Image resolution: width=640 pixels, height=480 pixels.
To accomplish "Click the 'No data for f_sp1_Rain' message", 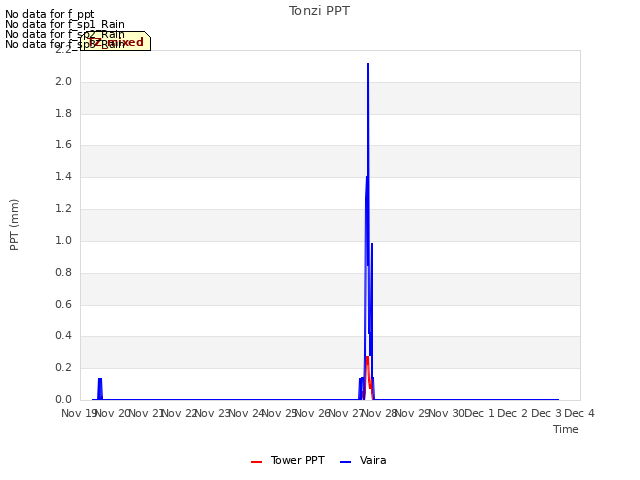I will point(64,24).
